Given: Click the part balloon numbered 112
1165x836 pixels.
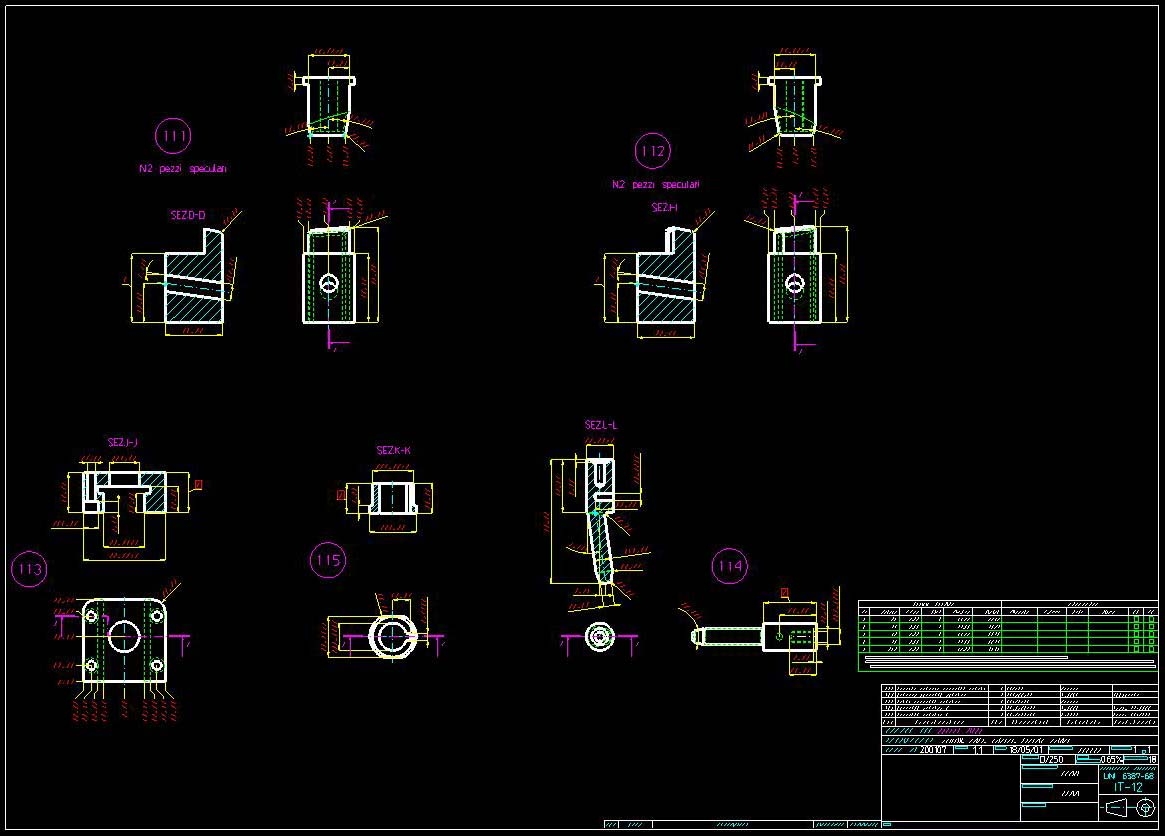Looking at the screenshot, I should (652, 151).
